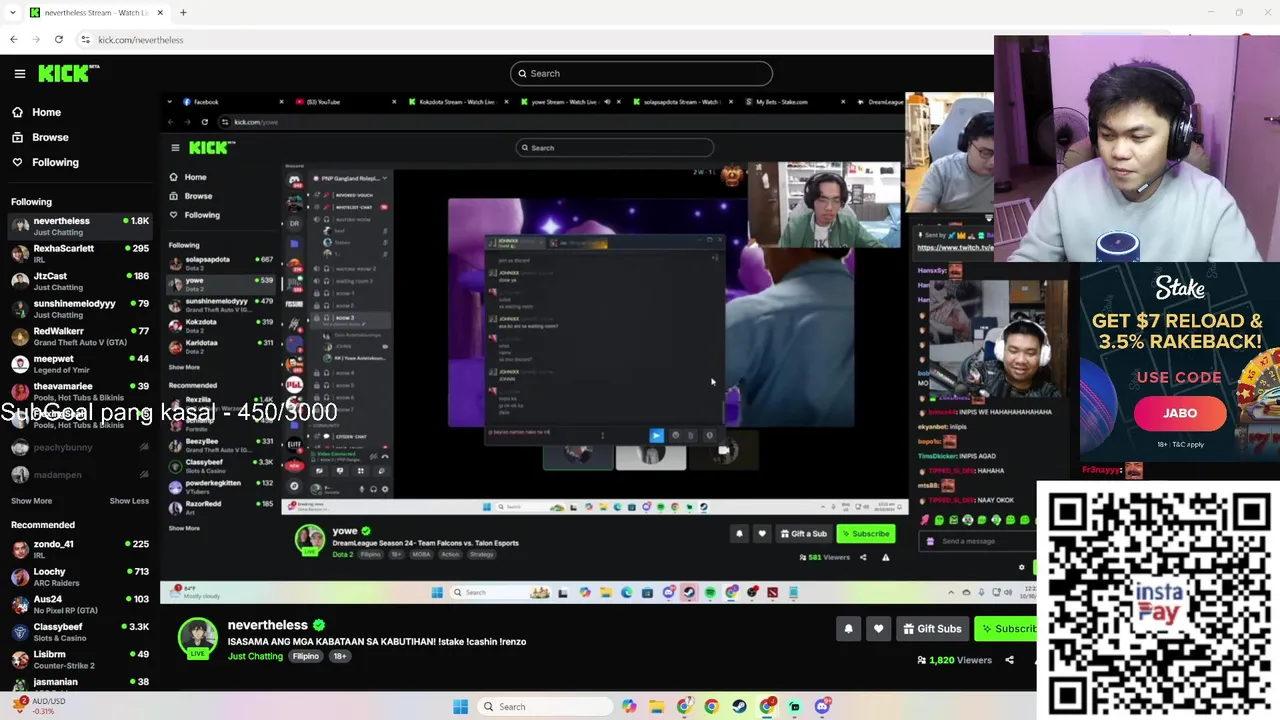
Task: Reload the page with the browser refresh icon
Action: pyautogui.click(x=59, y=39)
